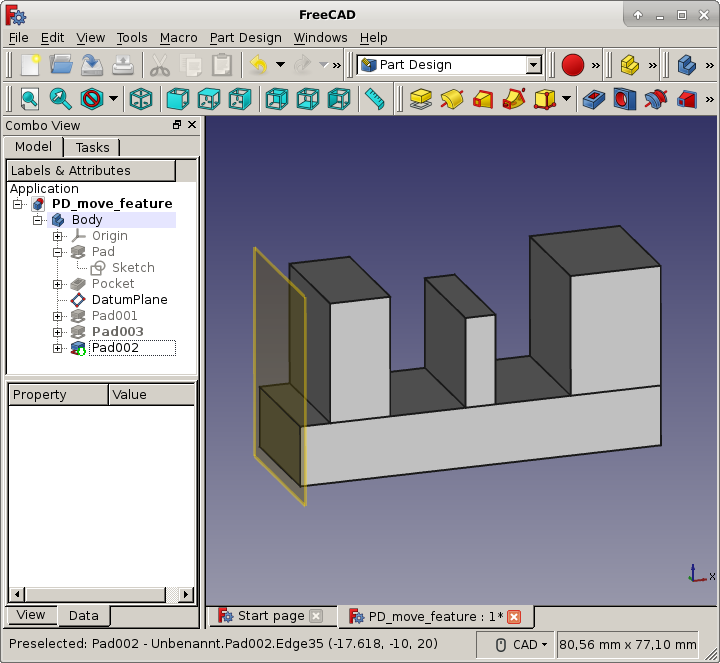Click the Subtractive loft tool icon

click(x=687, y=99)
